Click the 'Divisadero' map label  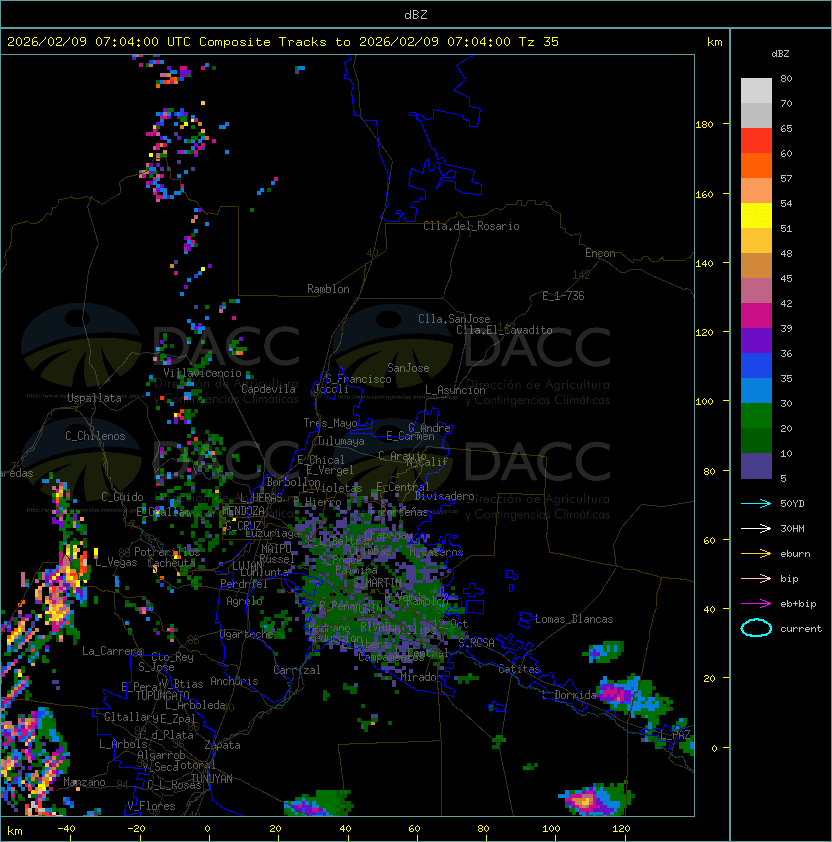(445, 496)
